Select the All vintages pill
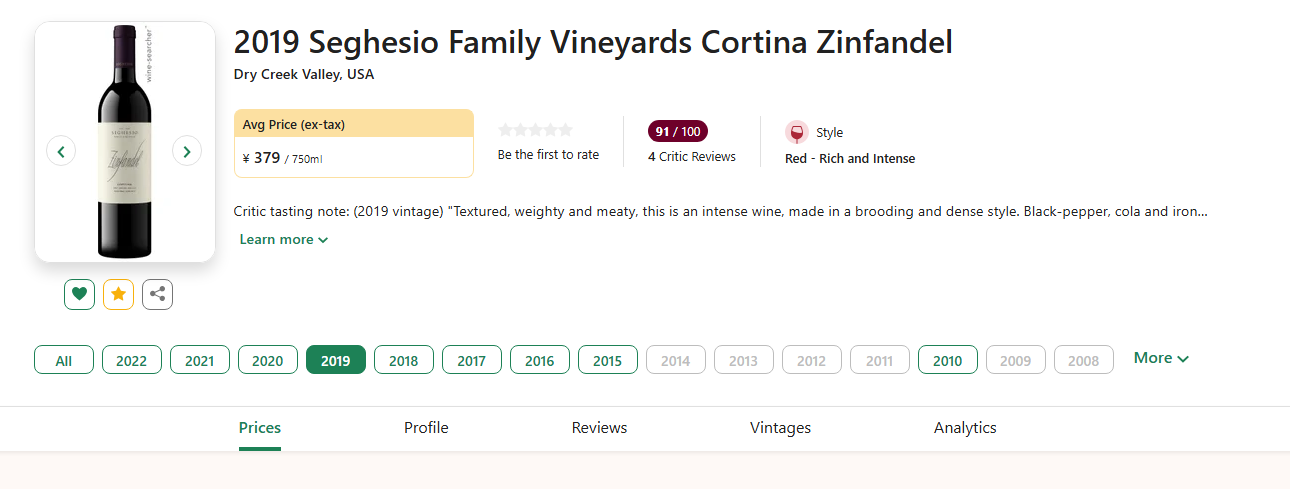The height and width of the screenshot is (489, 1290). [64, 360]
